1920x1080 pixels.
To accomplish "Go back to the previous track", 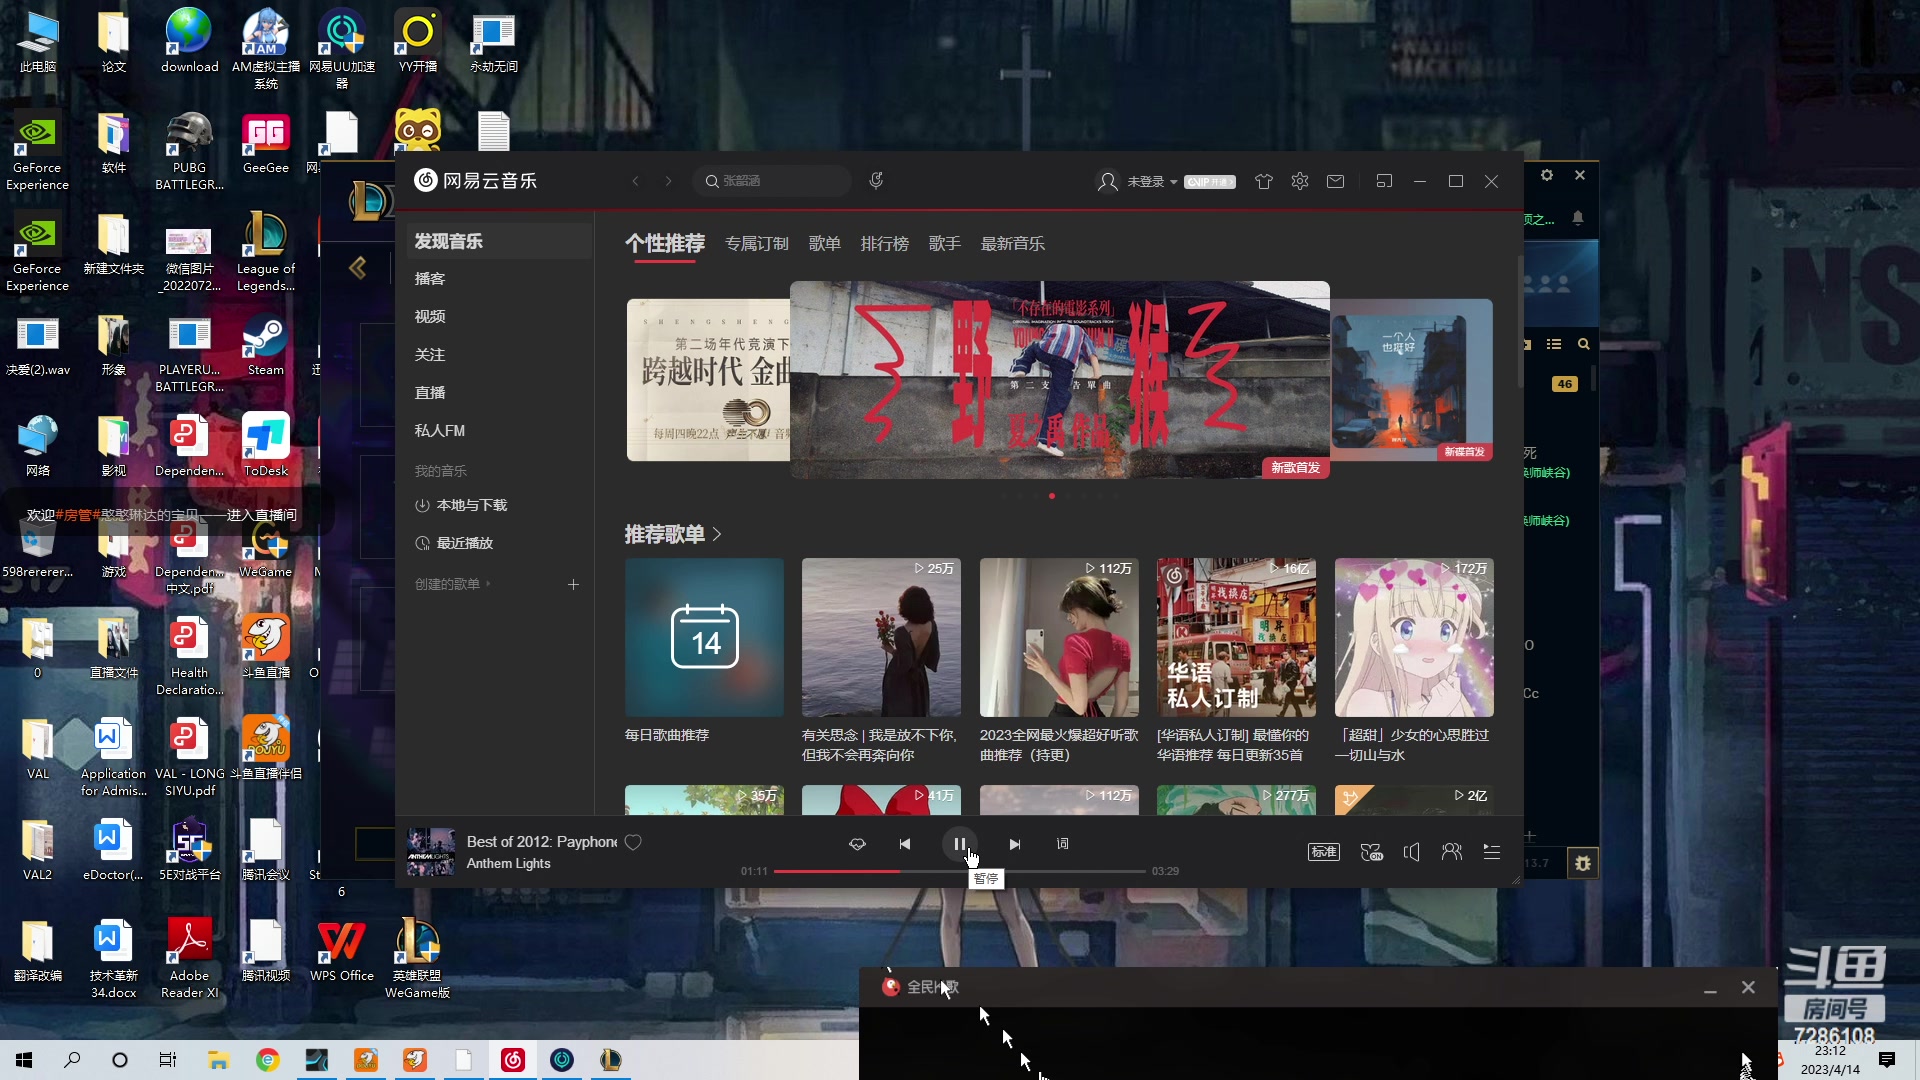I will click(905, 844).
